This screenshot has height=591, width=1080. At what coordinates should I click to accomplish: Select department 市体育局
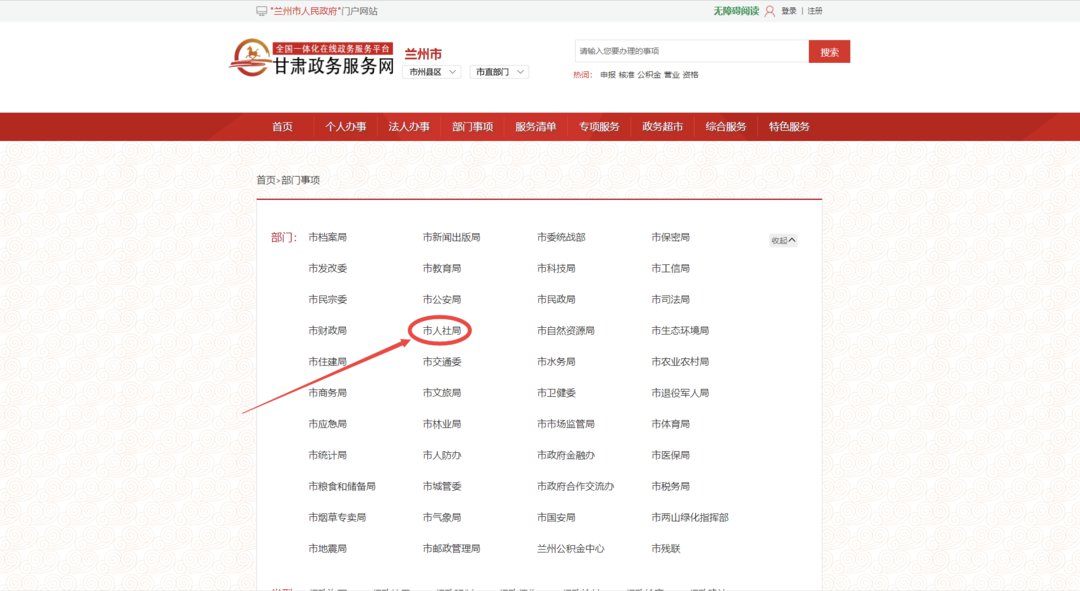[670, 424]
